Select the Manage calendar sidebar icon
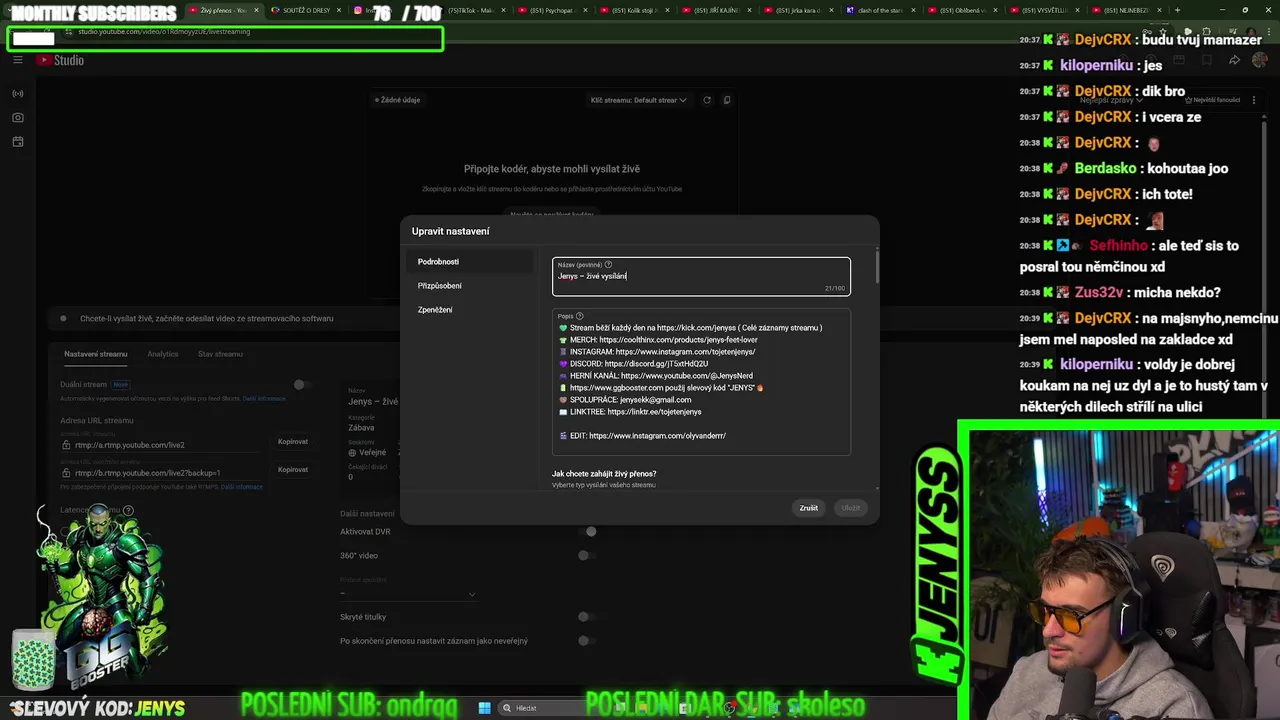The image size is (1280, 720). pos(18,142)
